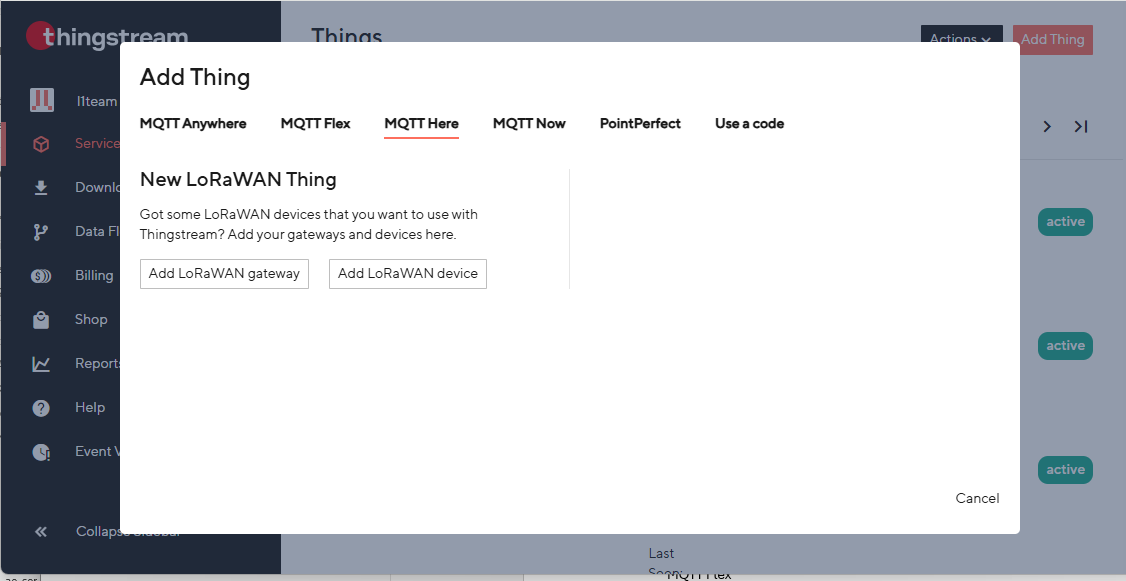Click the Billing coins icon
The width and height of the screenshot is (1126, 581).
pos(41,276)
